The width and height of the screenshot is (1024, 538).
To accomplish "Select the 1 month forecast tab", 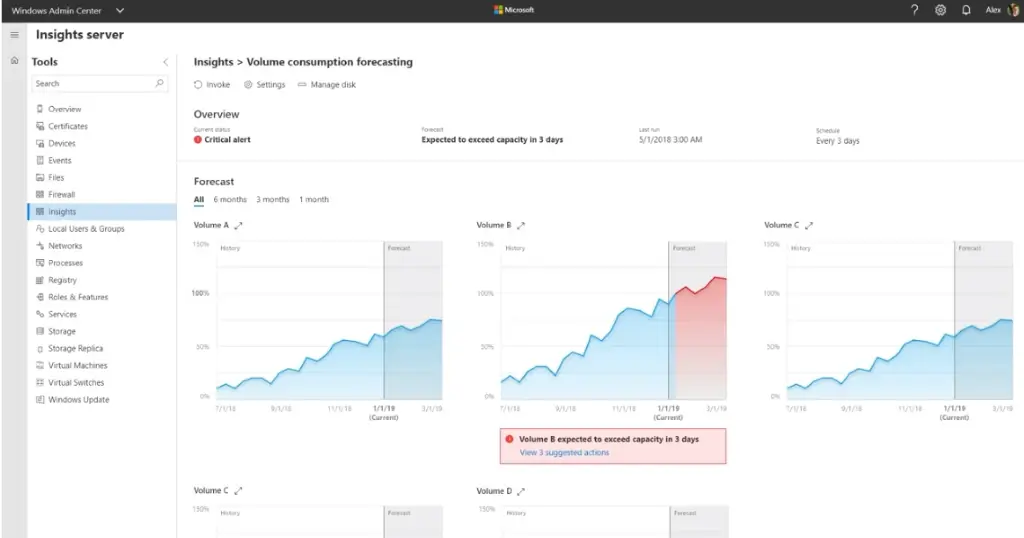I will 314,200.
